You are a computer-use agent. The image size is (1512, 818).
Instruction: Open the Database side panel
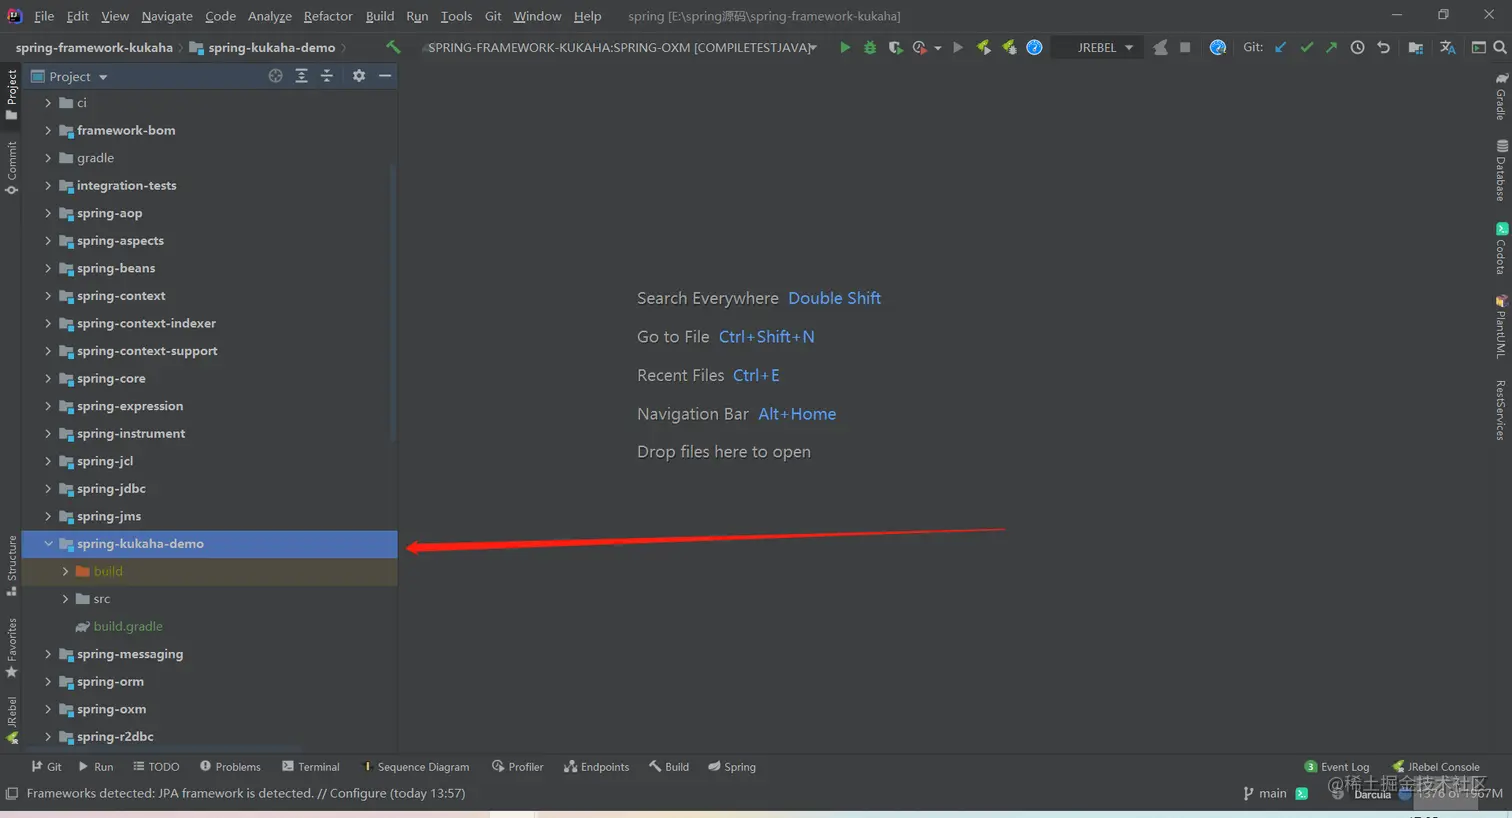click(1501, 170)
